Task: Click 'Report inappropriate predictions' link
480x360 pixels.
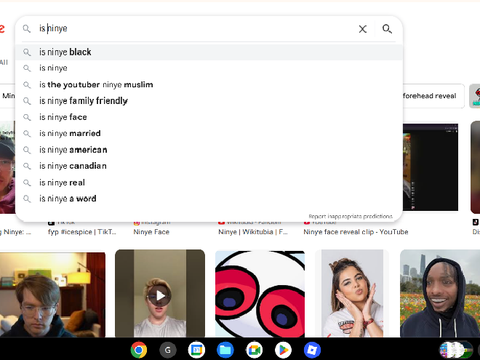Action: (x=350, y=216)
